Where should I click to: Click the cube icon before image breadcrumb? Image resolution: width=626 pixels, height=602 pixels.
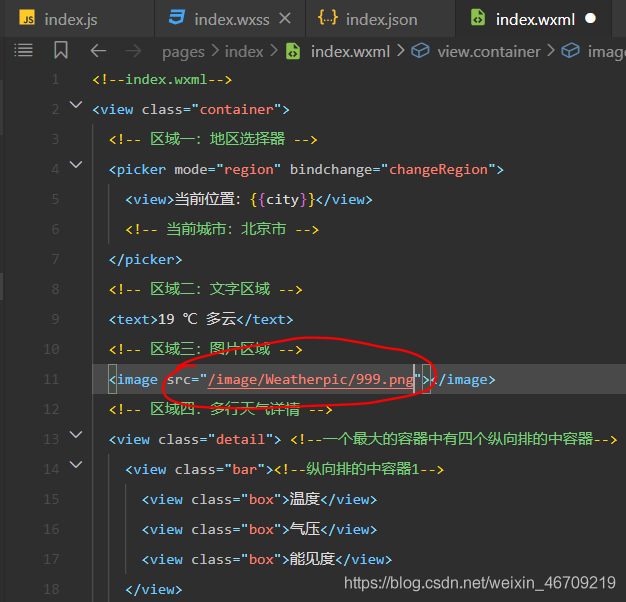pyautogui.click(x=571, y=51)
